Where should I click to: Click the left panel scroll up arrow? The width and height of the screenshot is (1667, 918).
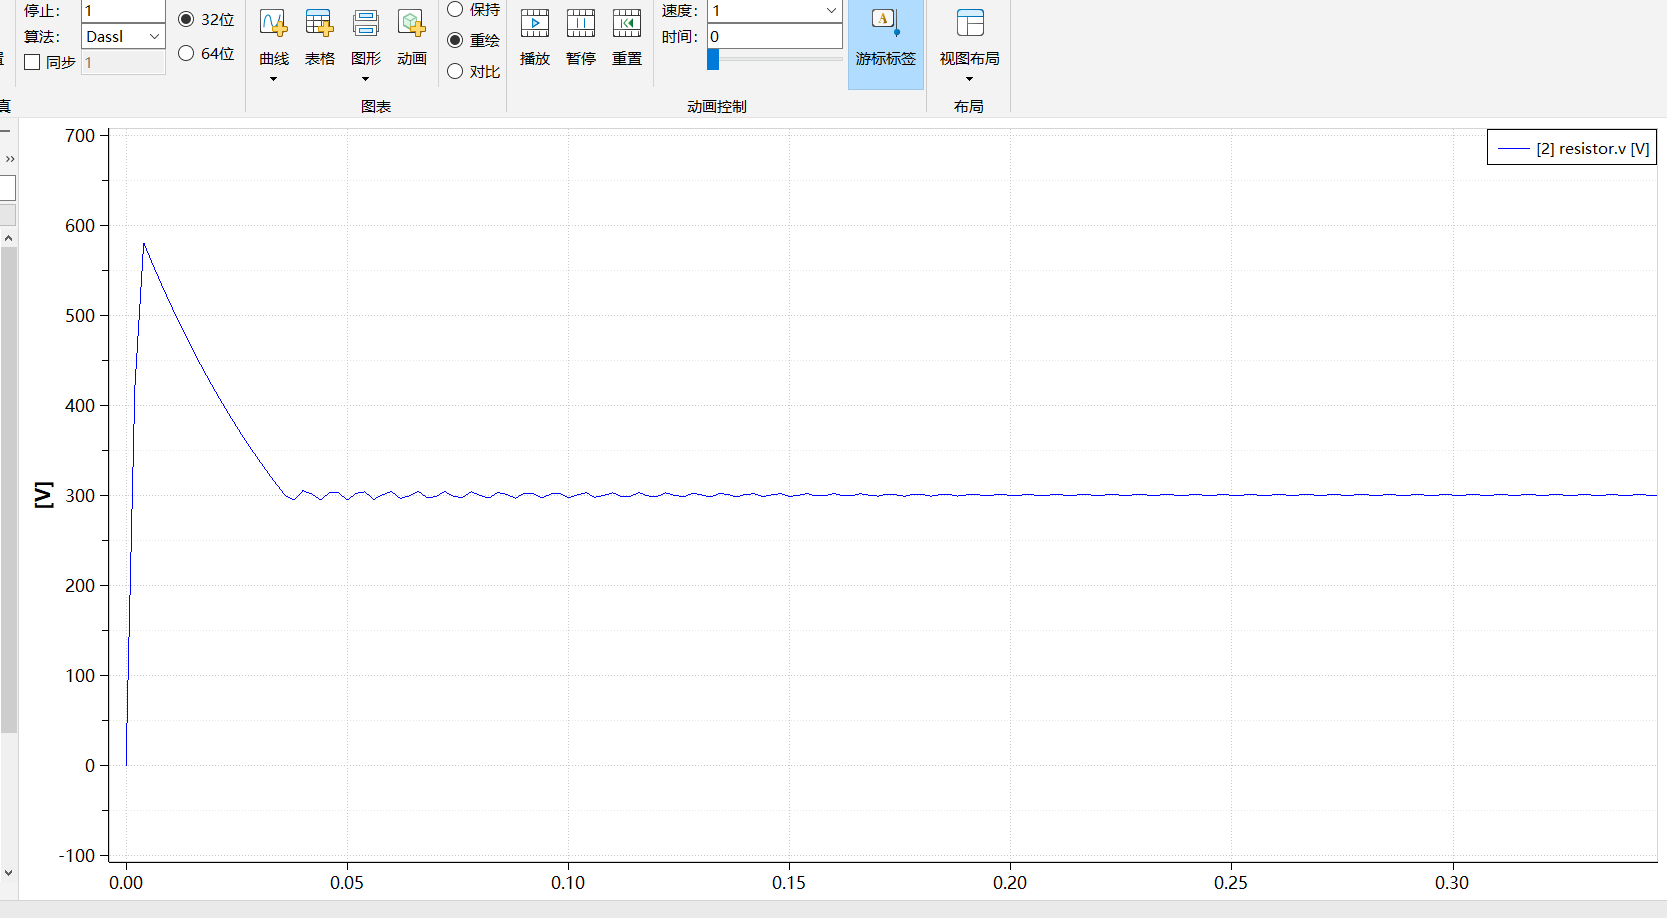pyautogui.click(x=8, y=238)
